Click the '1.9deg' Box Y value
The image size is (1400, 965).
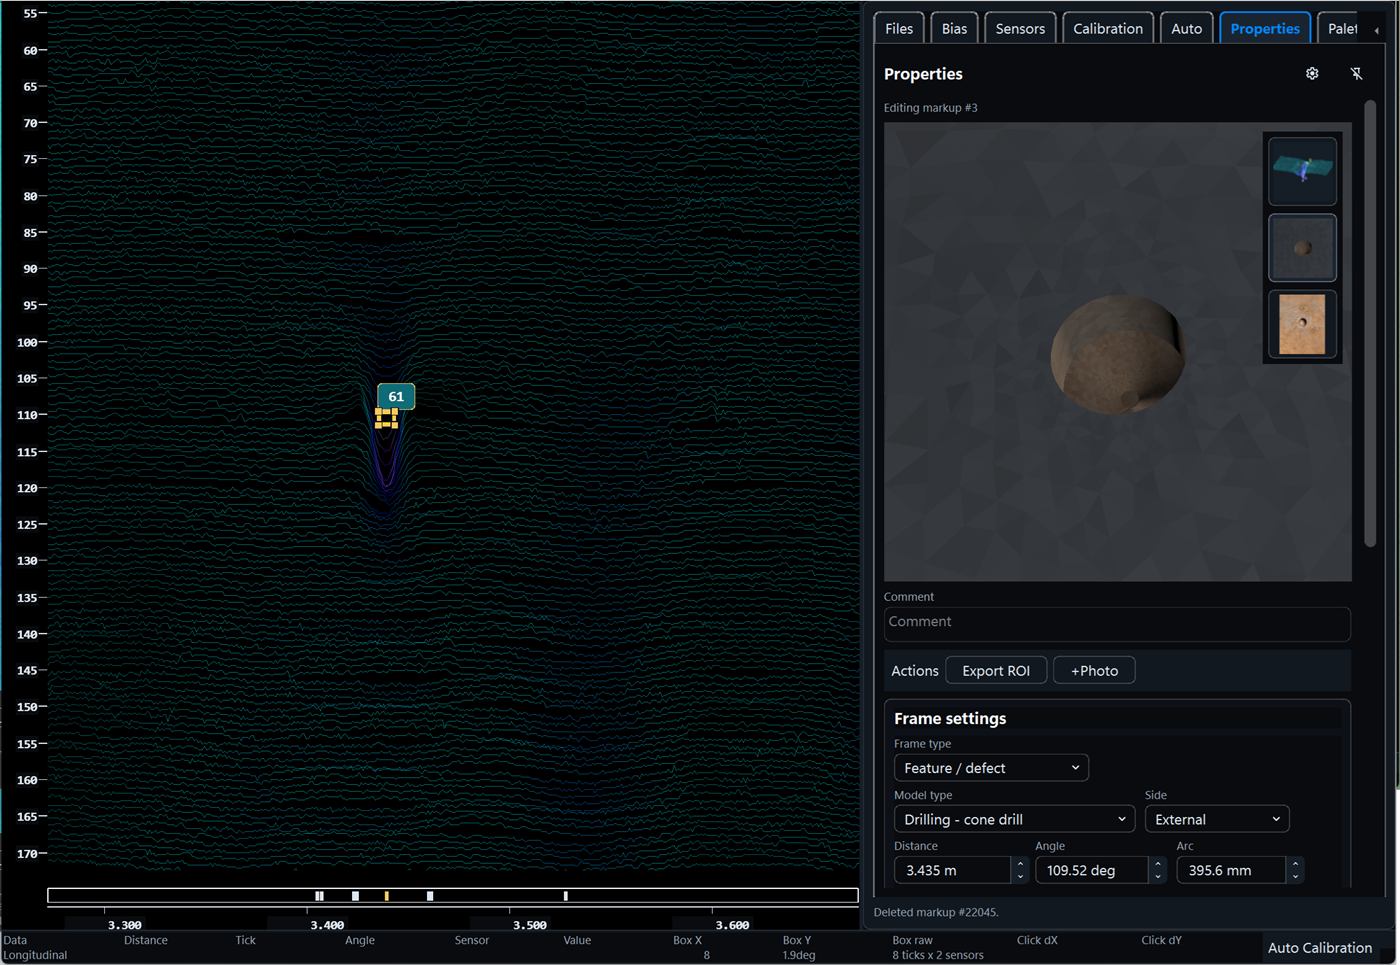[x=799, y=955]
